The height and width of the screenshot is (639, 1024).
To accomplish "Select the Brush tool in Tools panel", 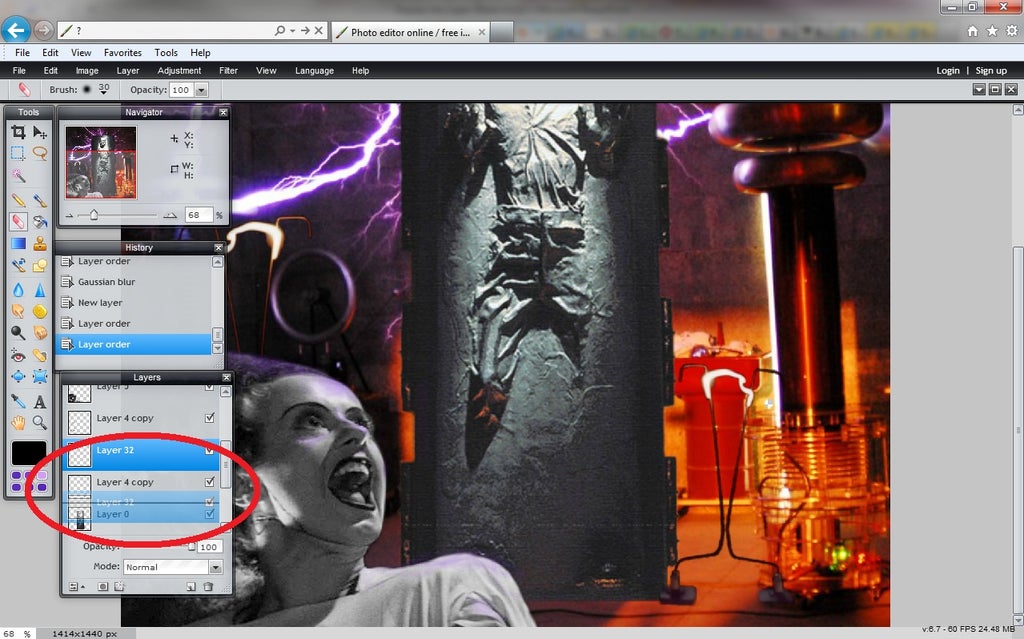I will [x=40, y=201].
